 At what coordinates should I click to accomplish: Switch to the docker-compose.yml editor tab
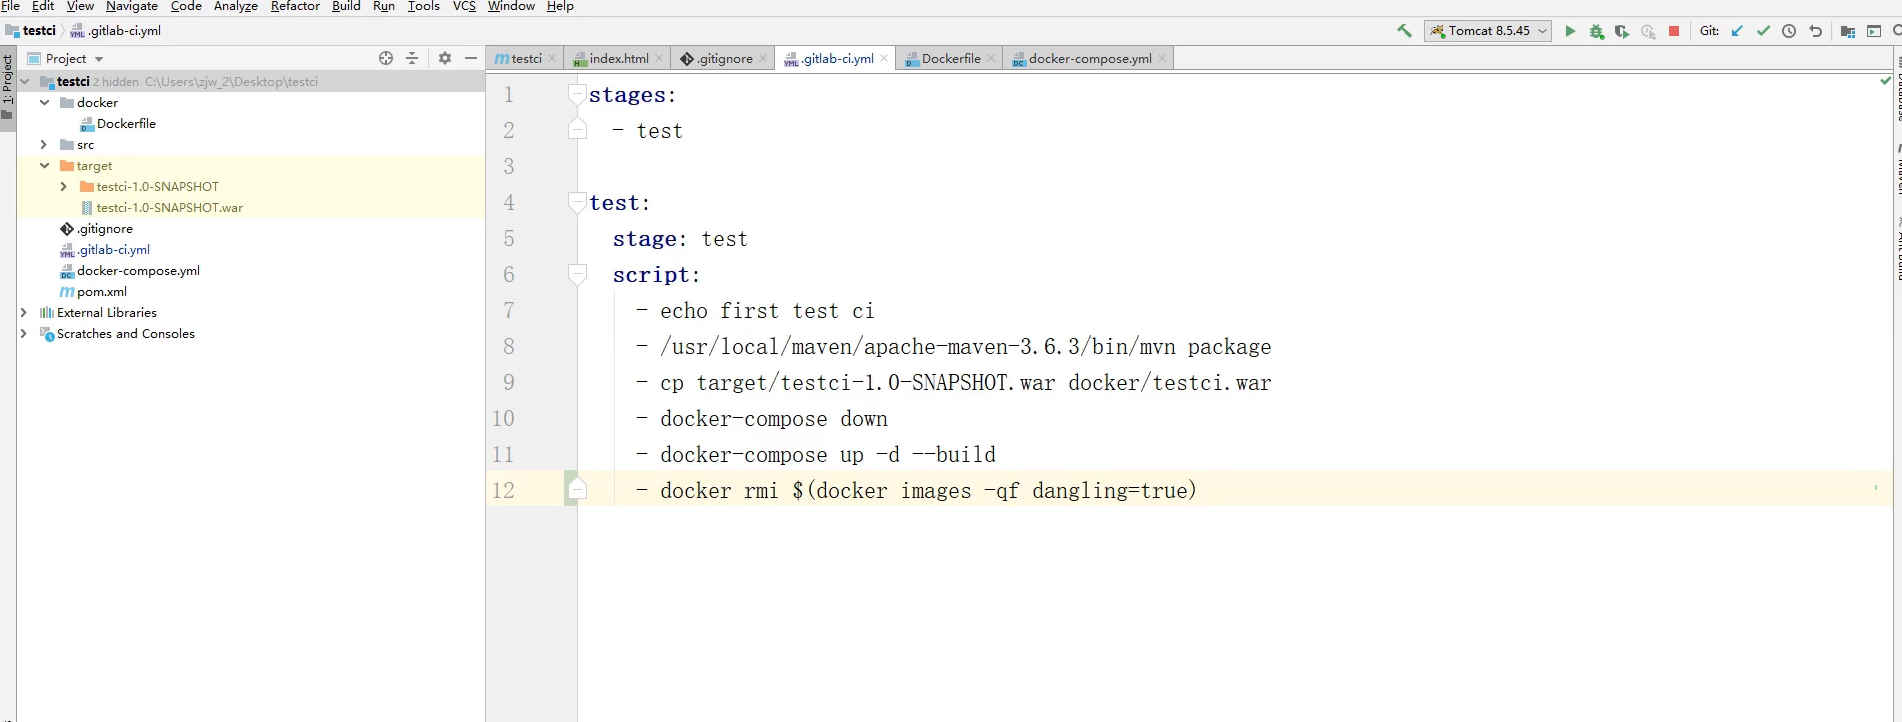tap(1088, 59)
